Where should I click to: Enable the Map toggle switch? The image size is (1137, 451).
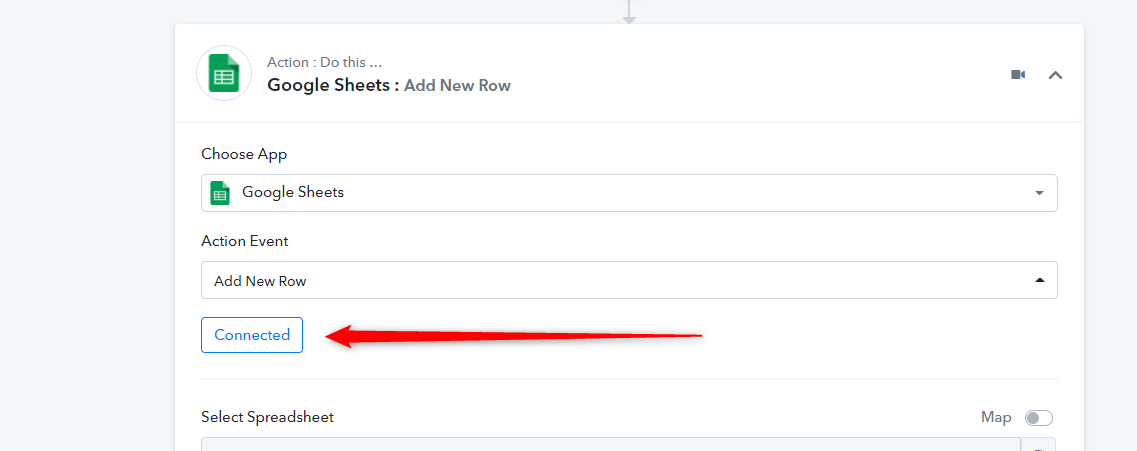point(1038,418)
